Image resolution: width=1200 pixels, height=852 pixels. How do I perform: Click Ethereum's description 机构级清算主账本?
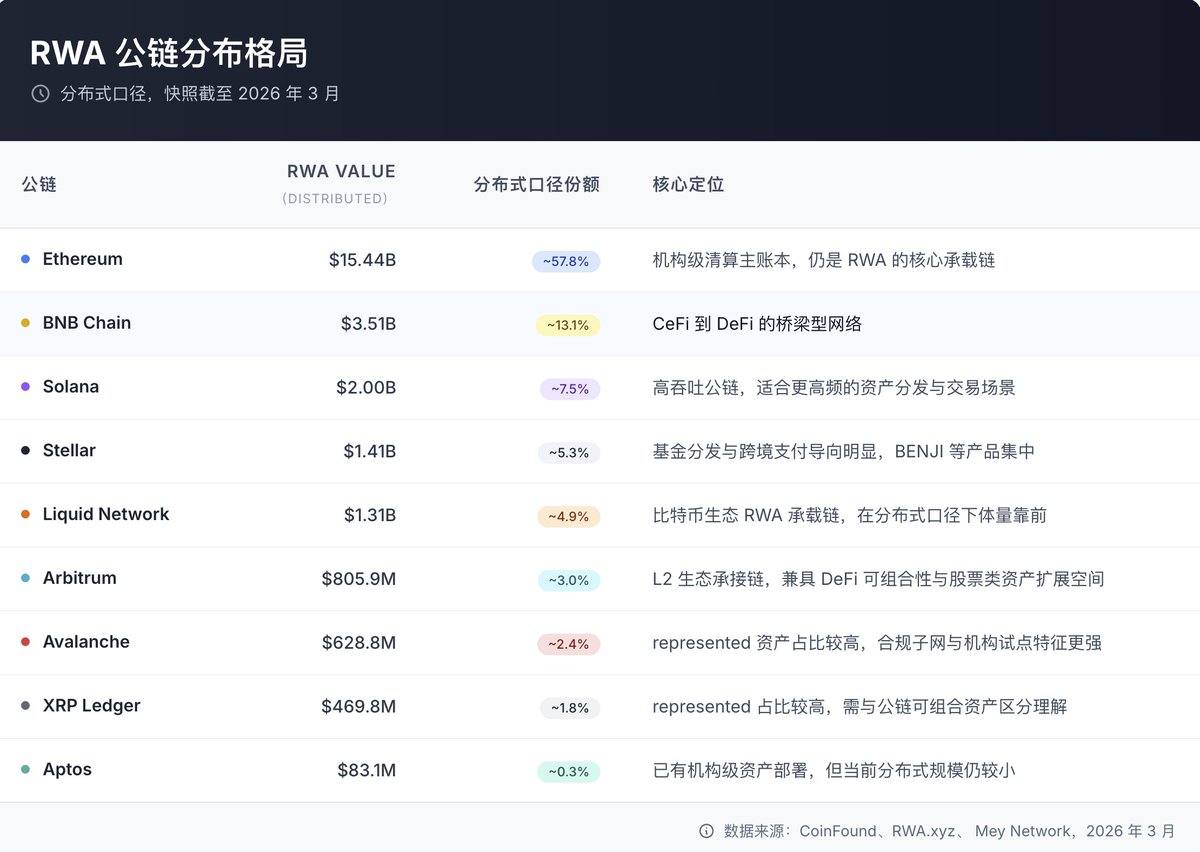point(824,260)
